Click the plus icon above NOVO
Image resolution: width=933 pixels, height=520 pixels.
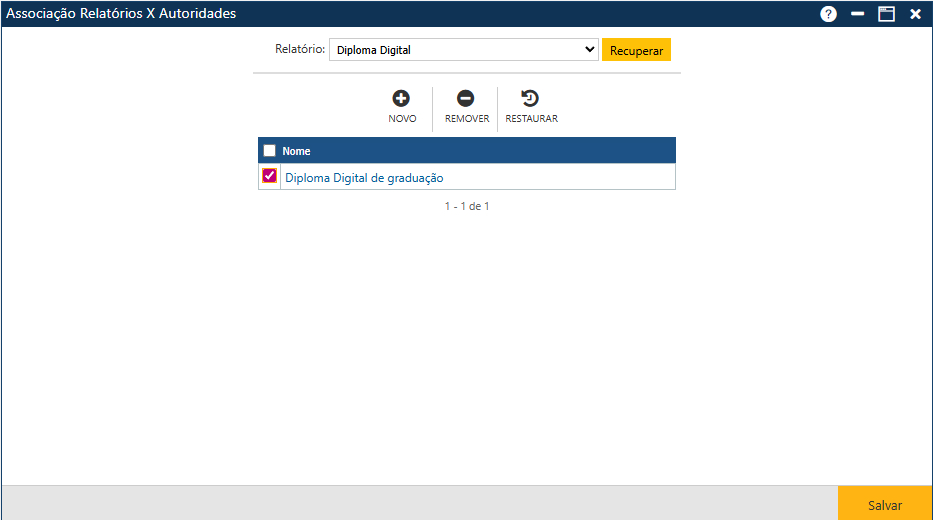[401, 98]
